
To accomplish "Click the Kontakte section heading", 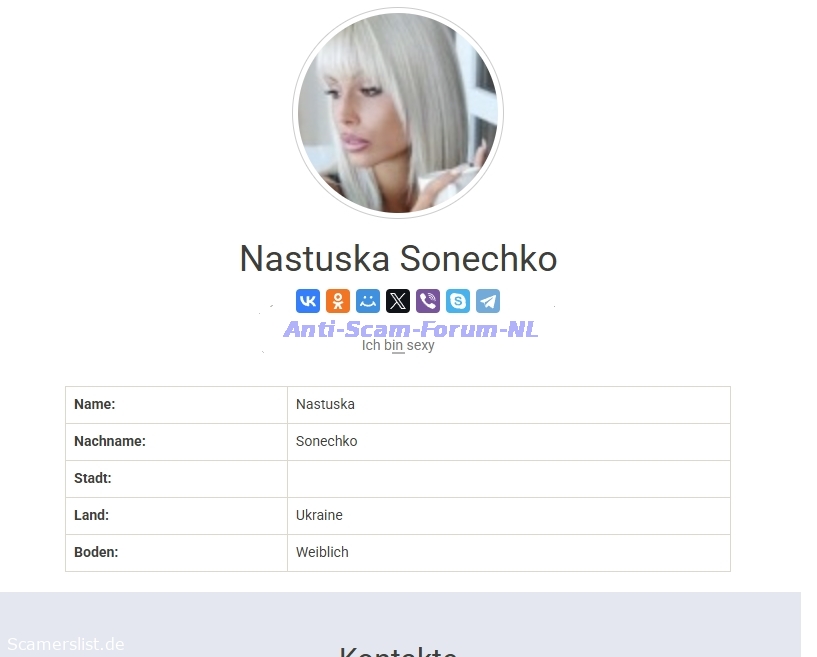I will [398, 651].
